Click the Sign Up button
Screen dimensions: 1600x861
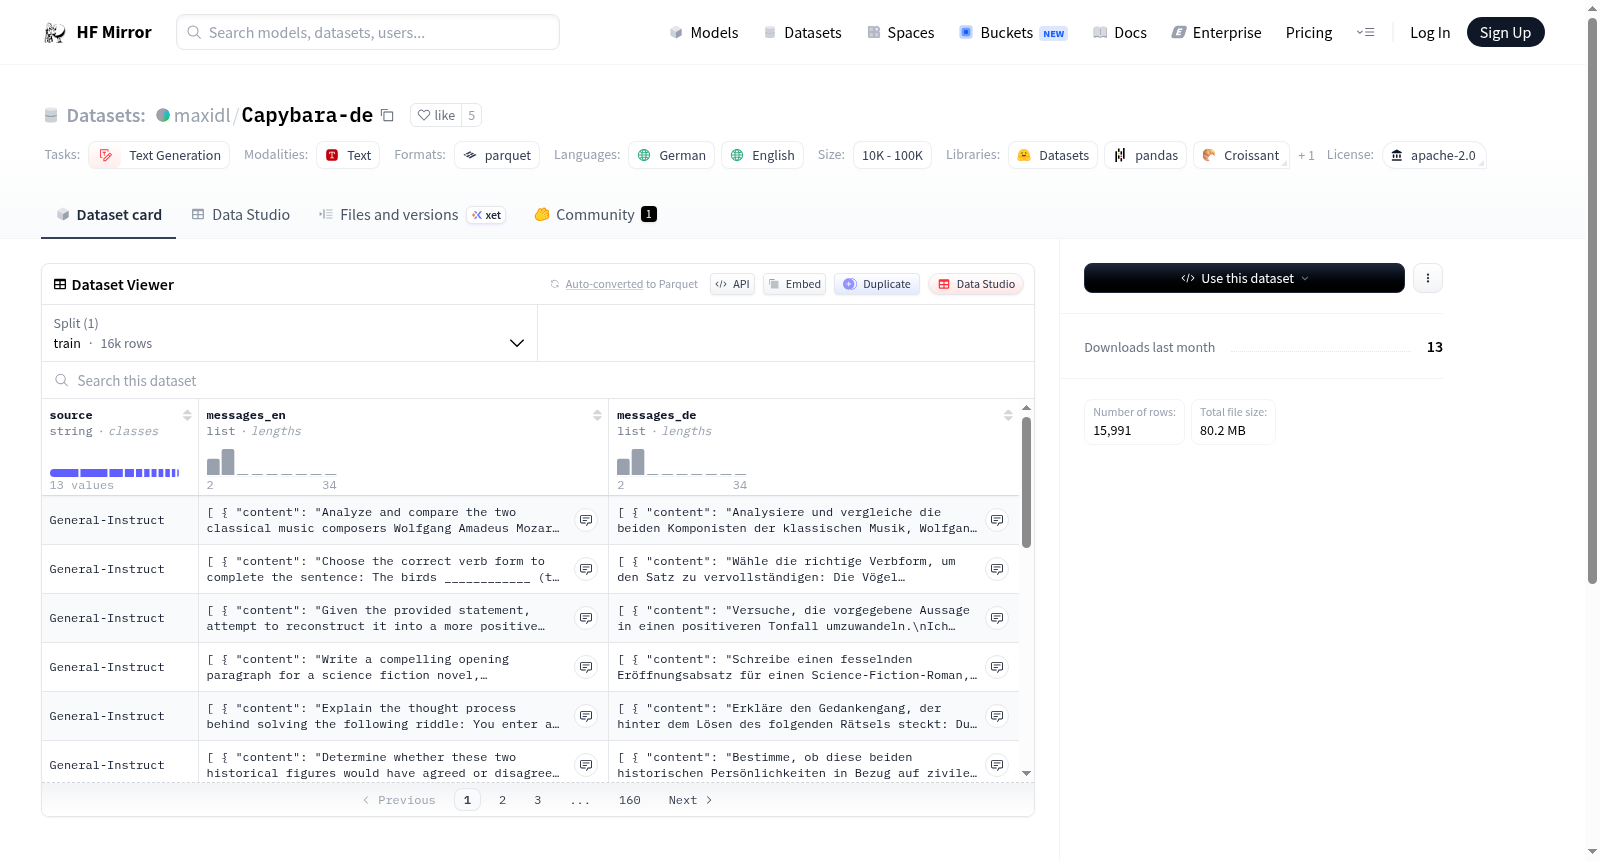(1505, 32)
